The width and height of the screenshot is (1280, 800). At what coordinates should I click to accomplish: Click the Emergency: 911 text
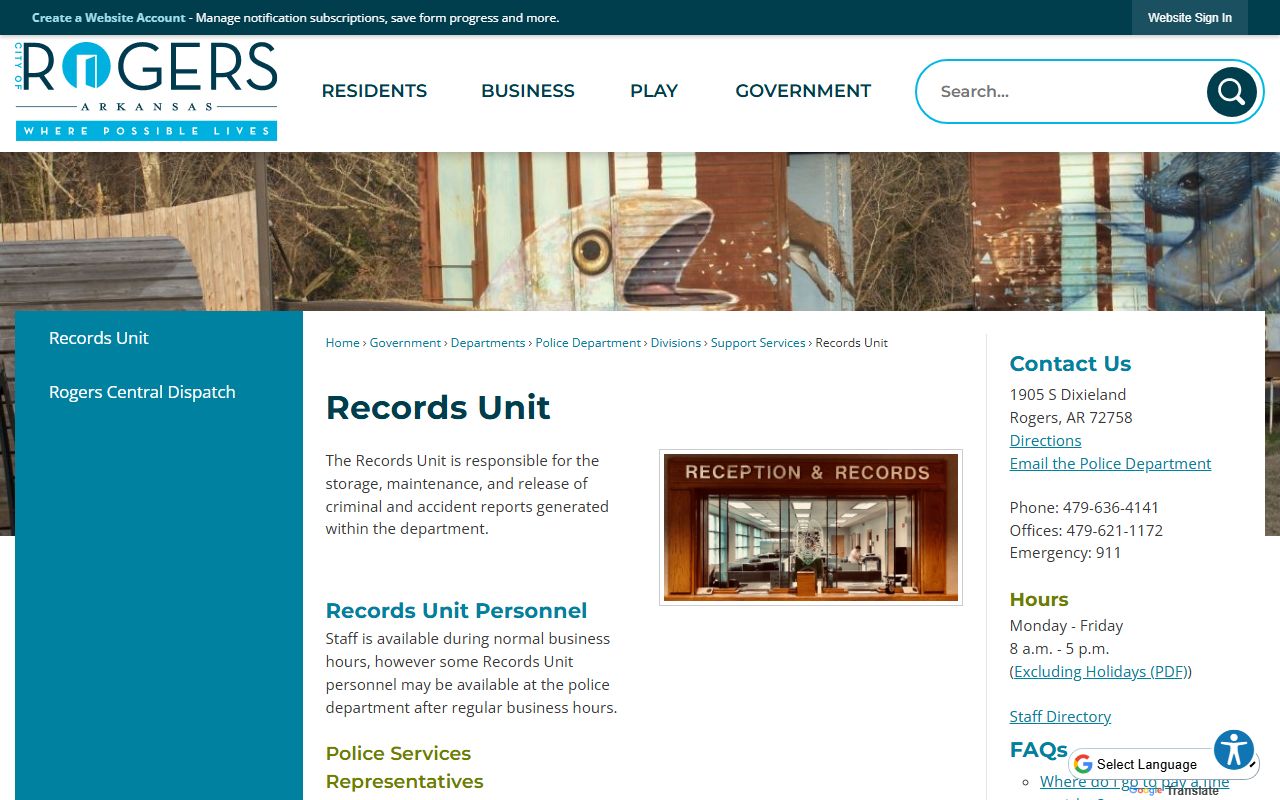(1065, 552)
